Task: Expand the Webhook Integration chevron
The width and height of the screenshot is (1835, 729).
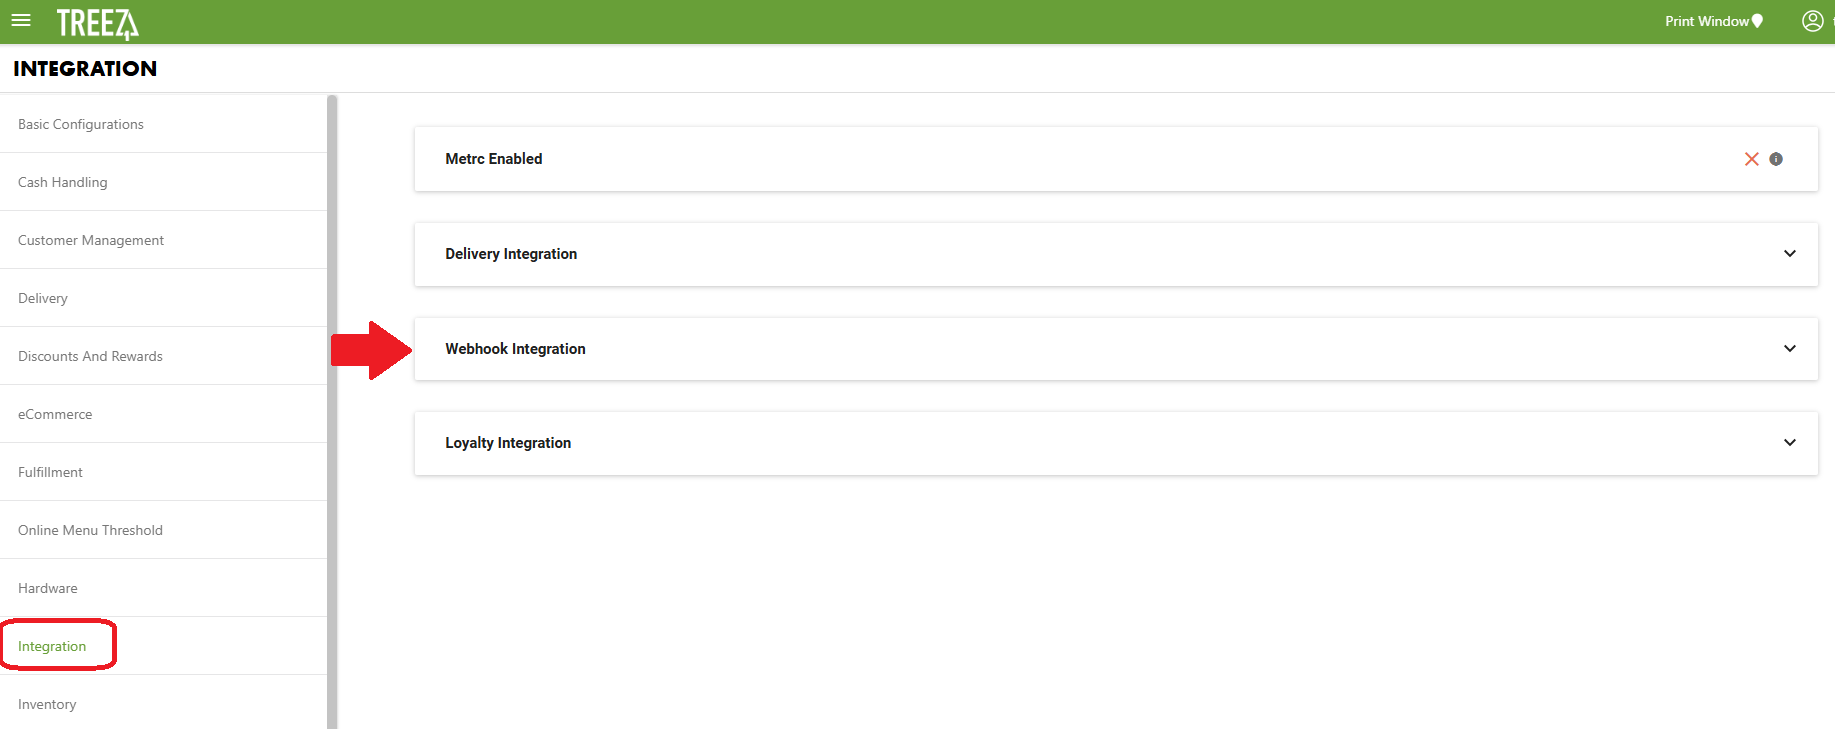Action: 1789,349
